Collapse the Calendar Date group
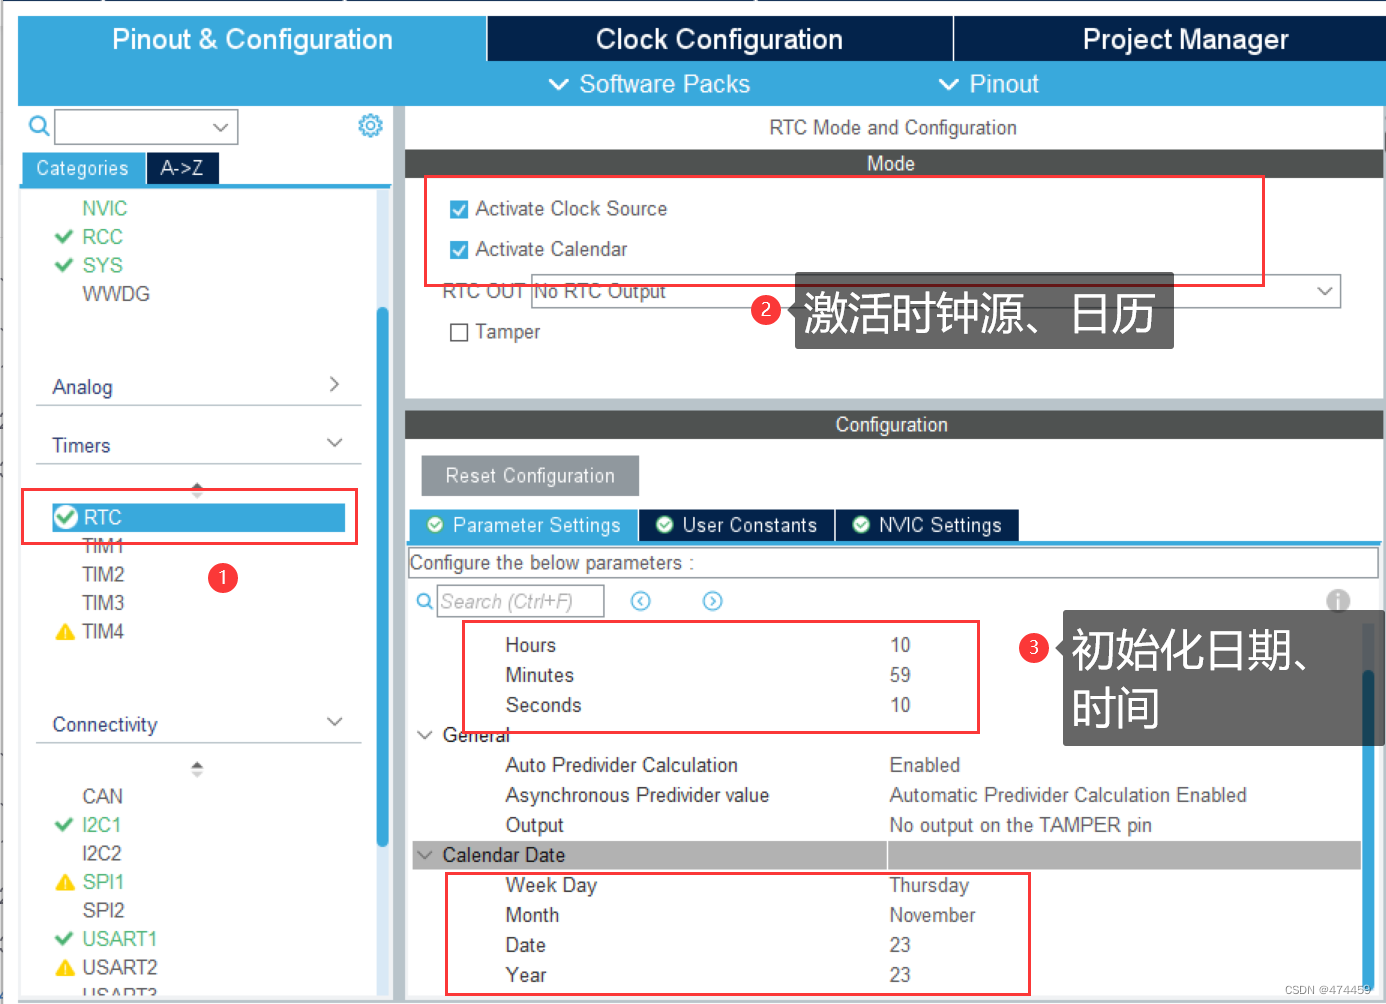Screen dimensions: 1386x1004 (424, 855)
